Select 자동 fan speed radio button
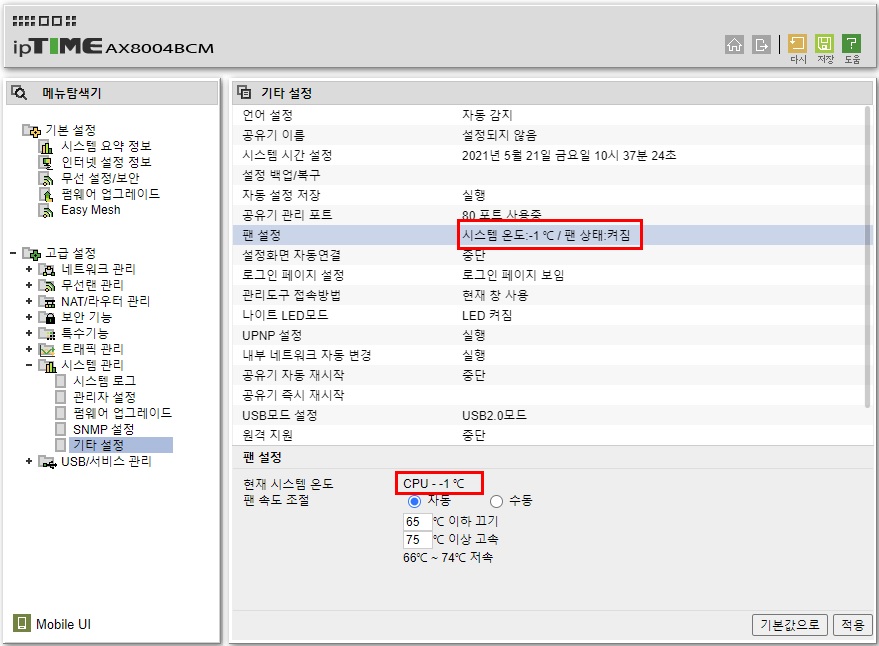879x646 pixels. tap(414, 501)
